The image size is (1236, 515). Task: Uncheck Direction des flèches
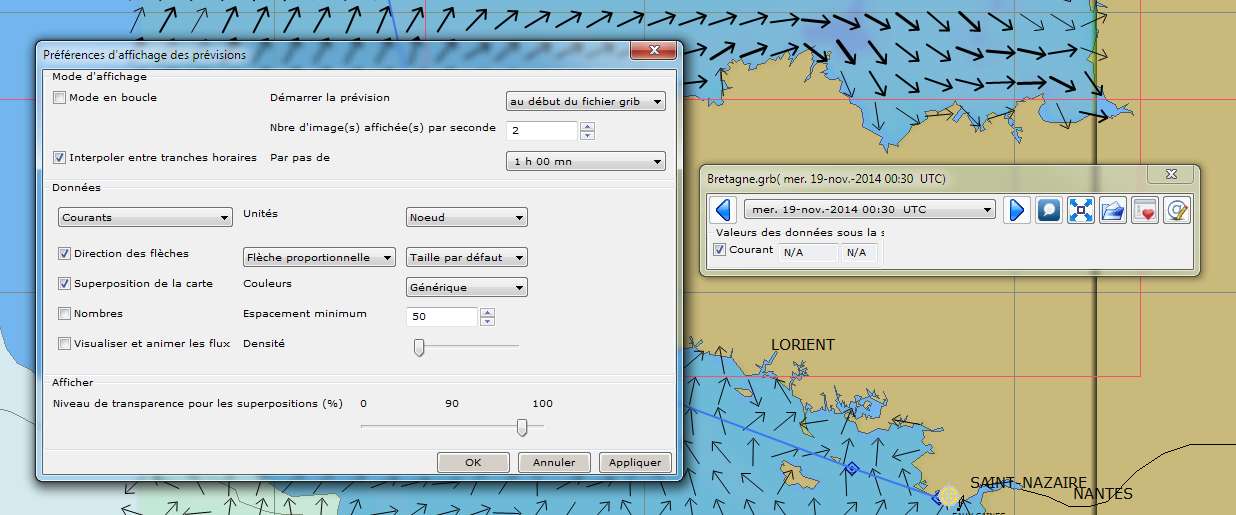pyautogui.click(x=65, y=254)
